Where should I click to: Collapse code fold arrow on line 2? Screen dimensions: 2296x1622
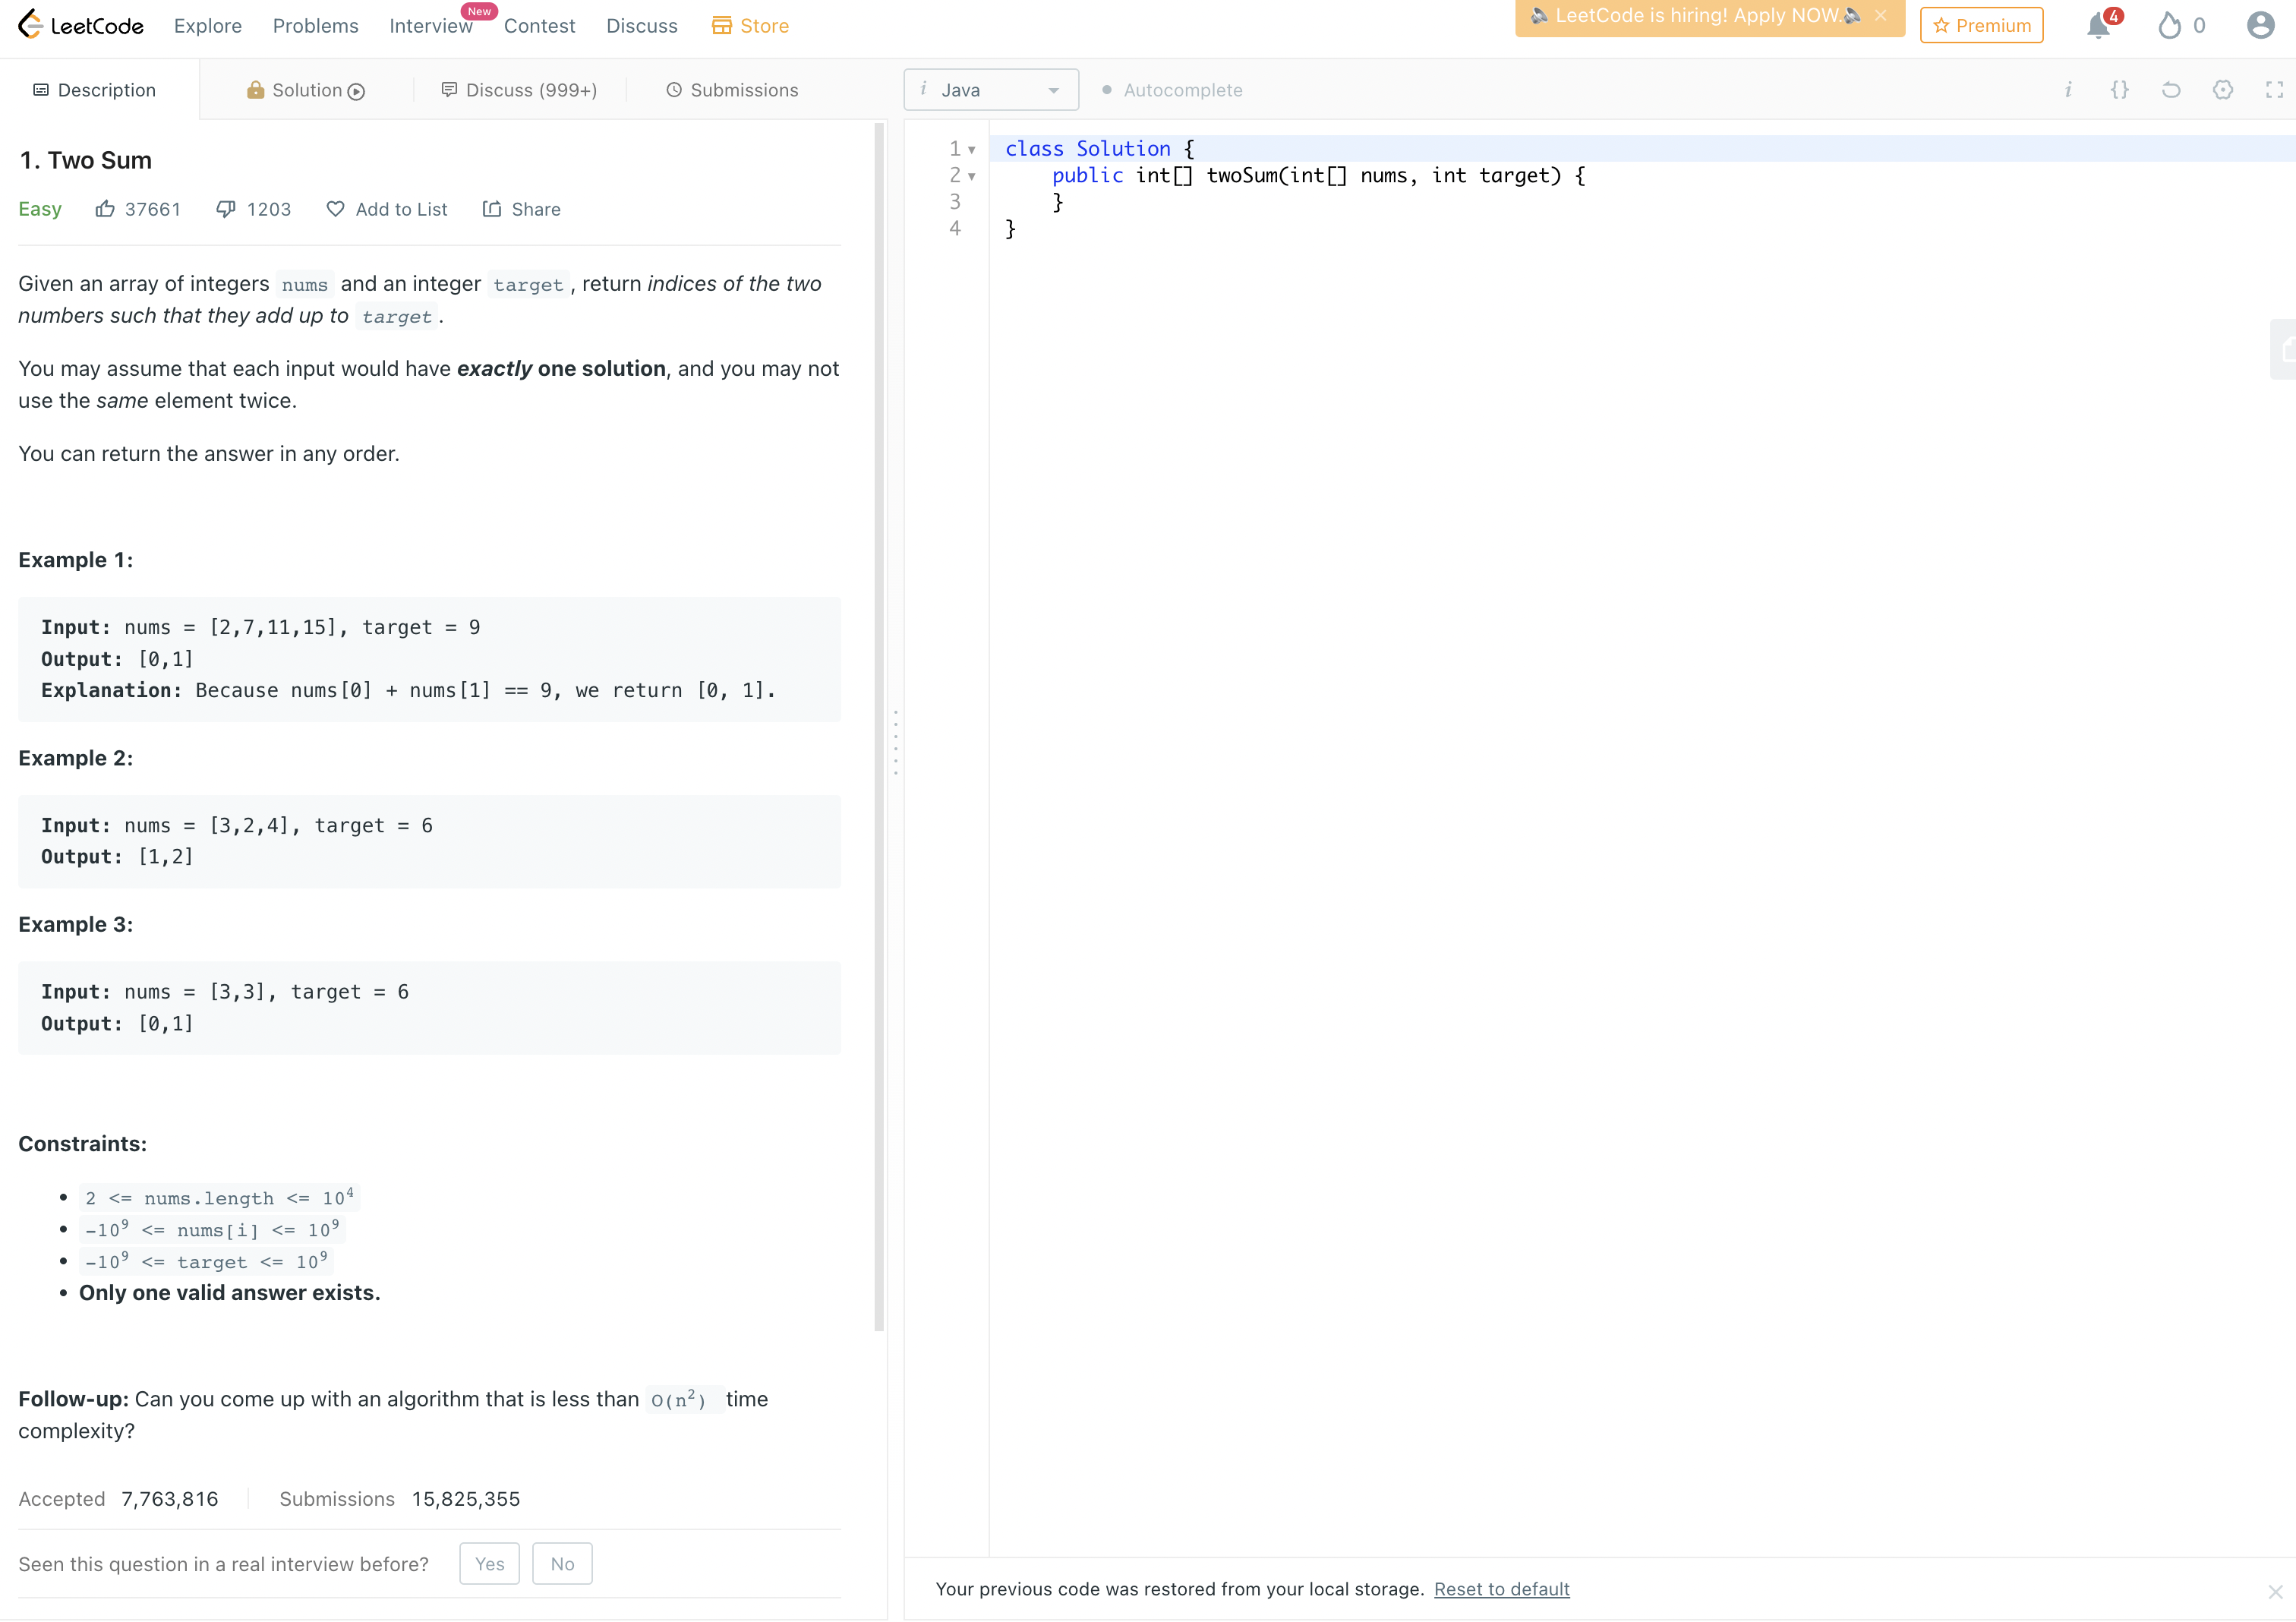click(x=971, y=177)
